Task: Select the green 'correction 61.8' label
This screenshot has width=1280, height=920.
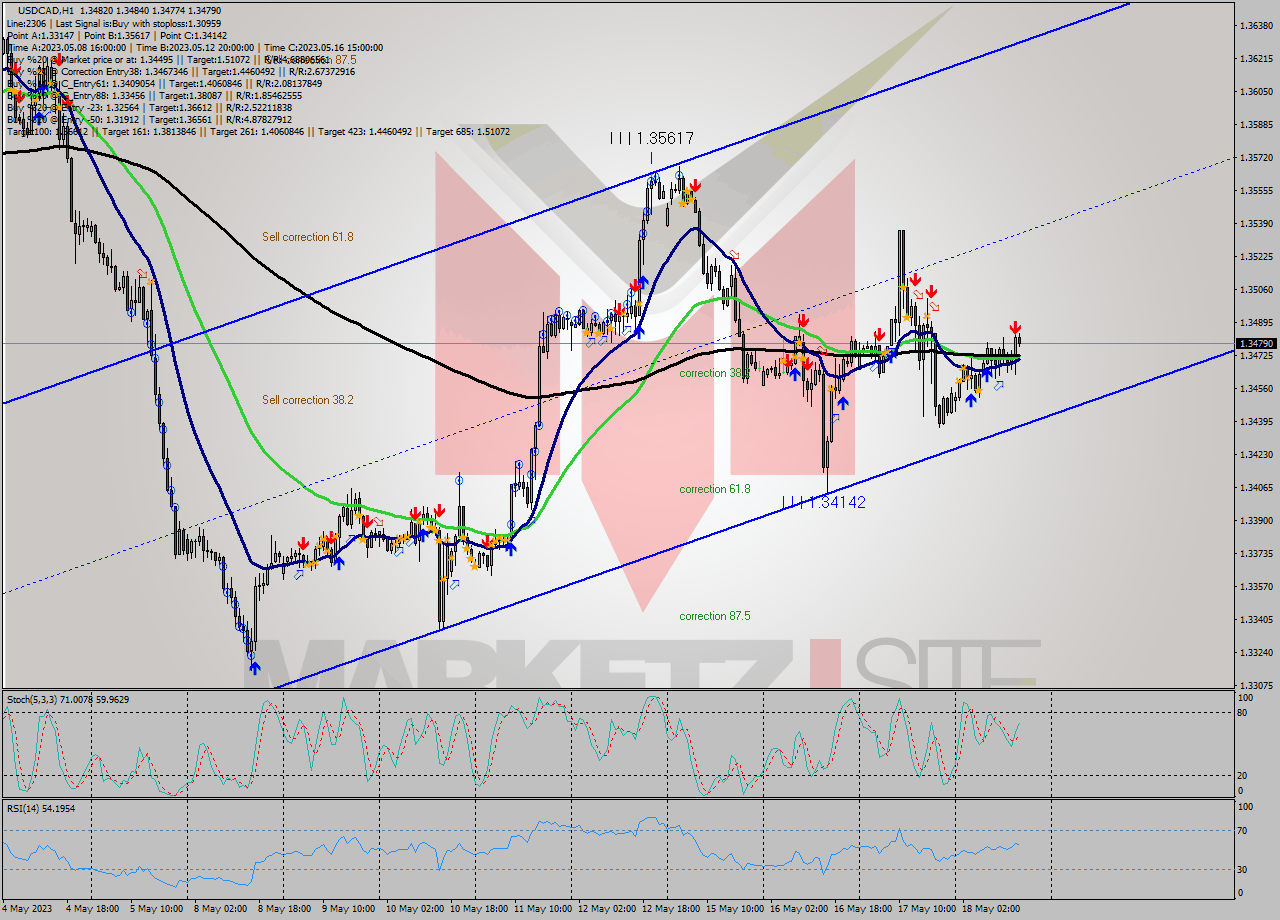Action: pyautogui.click(x=715, y=489)
